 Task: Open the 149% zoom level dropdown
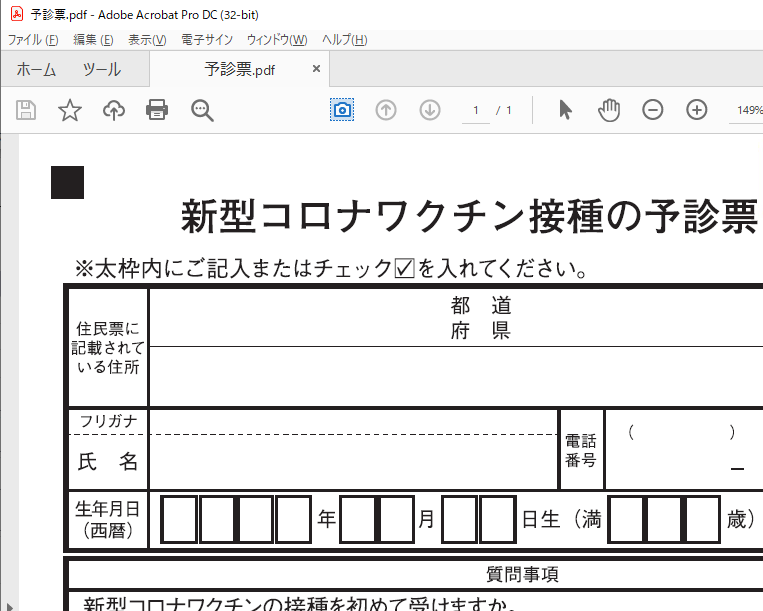pyautogui.click(x=749, y=110)
